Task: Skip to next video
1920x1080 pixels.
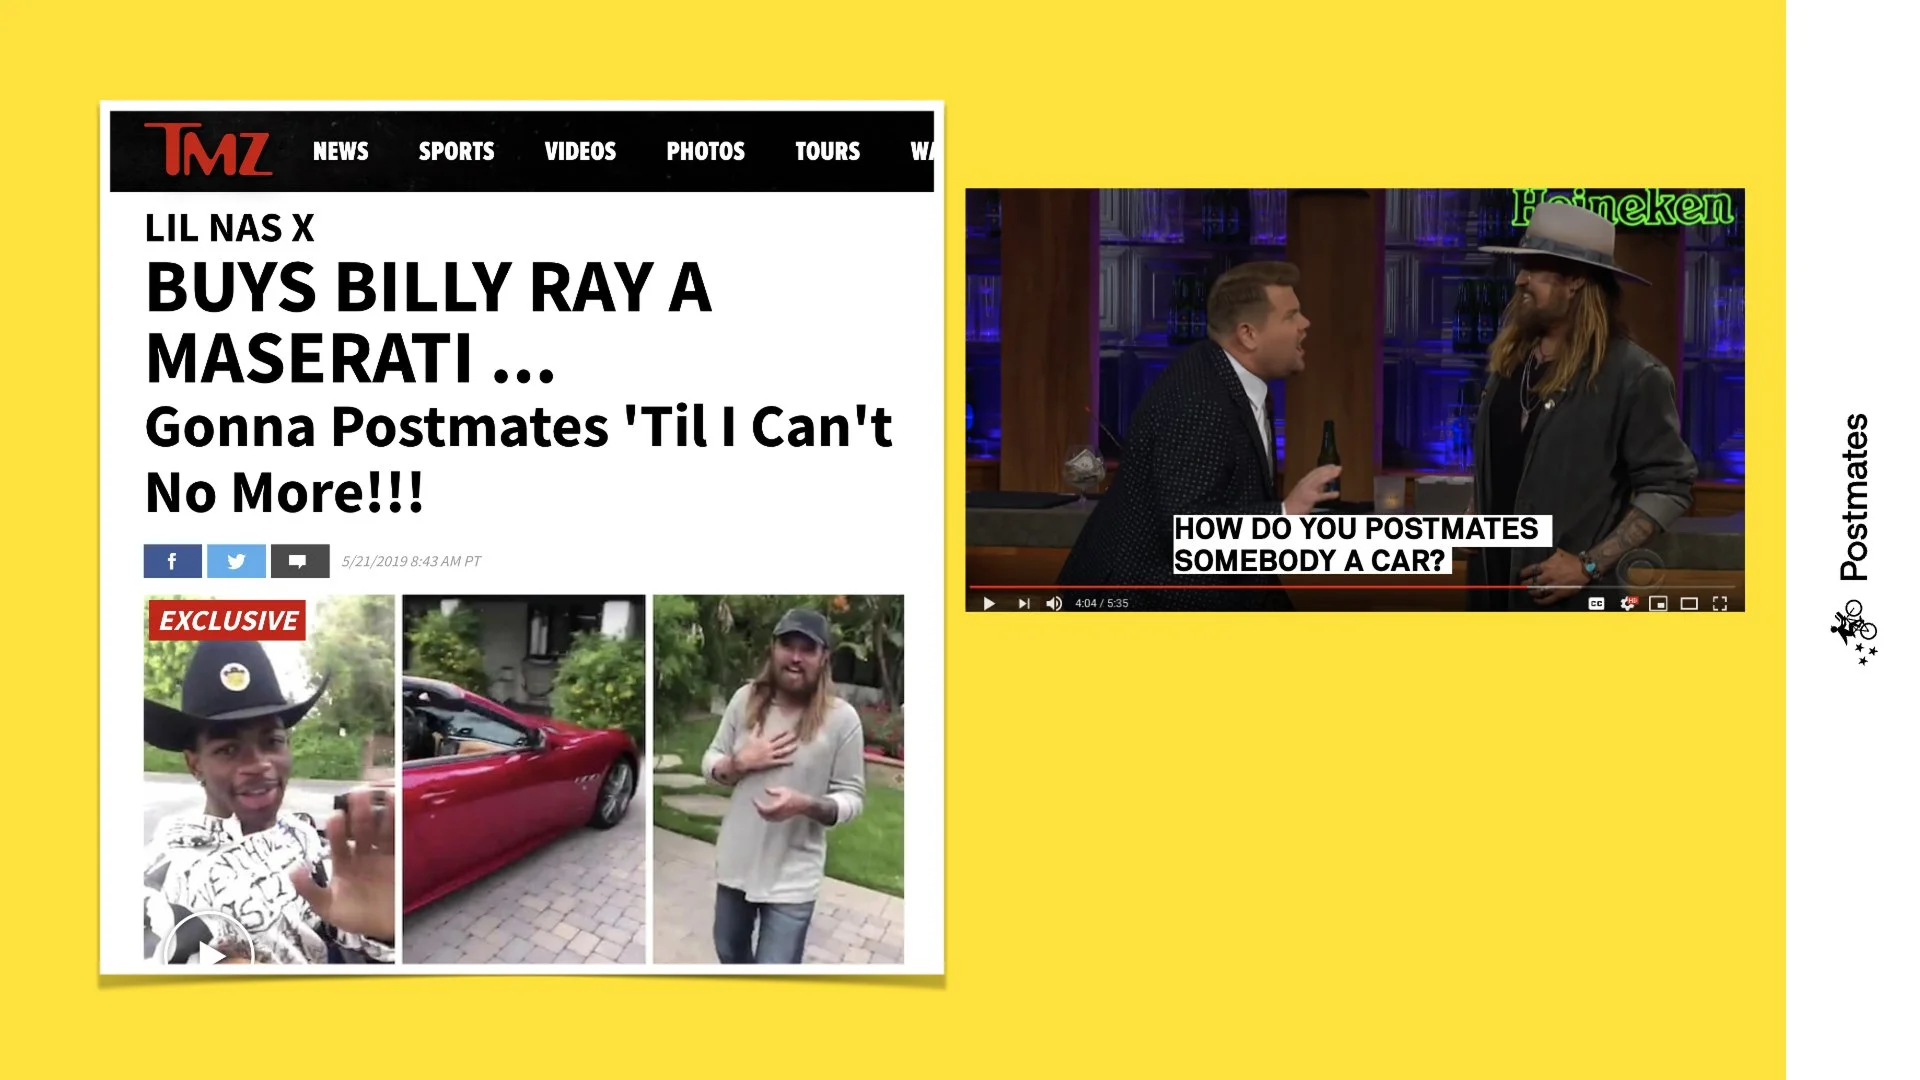Action: click(x=1023, y=603)
